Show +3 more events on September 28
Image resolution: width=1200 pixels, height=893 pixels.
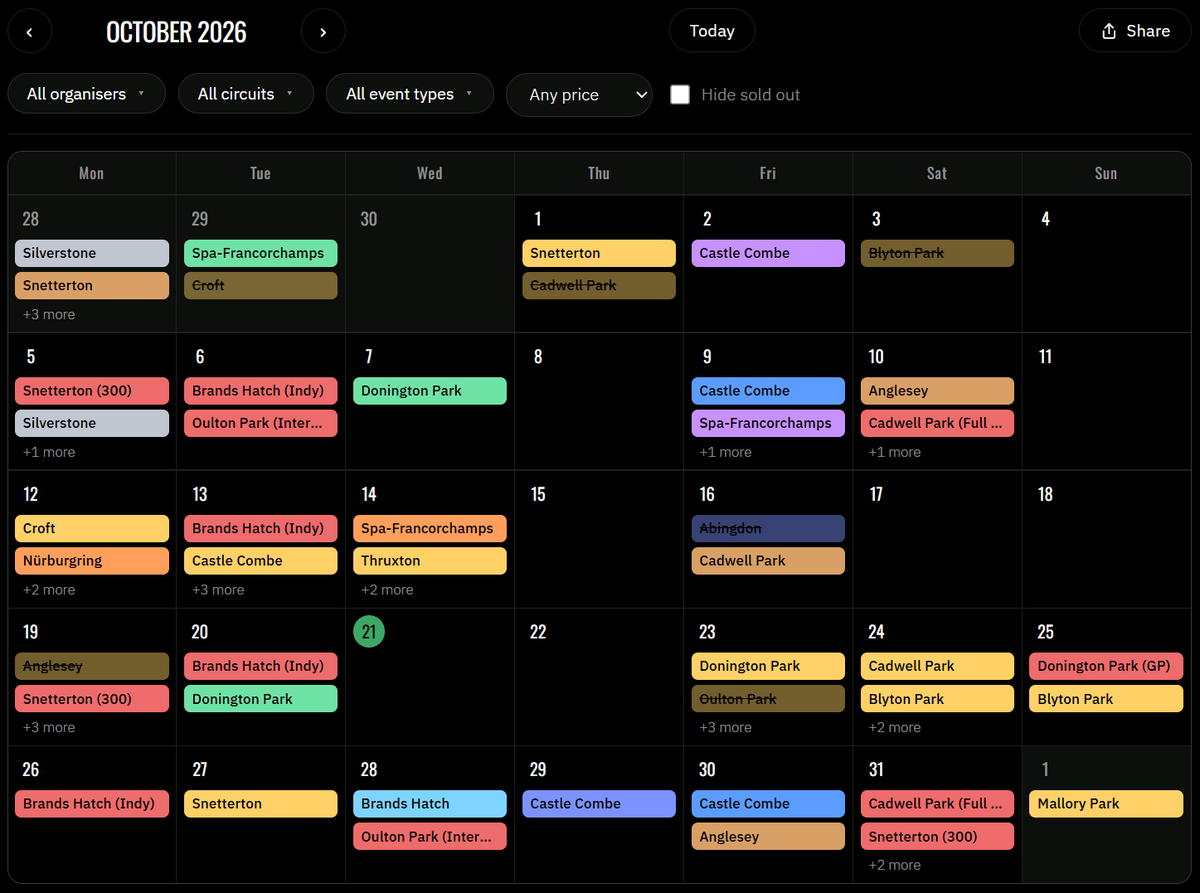click(x=49, y=315)
